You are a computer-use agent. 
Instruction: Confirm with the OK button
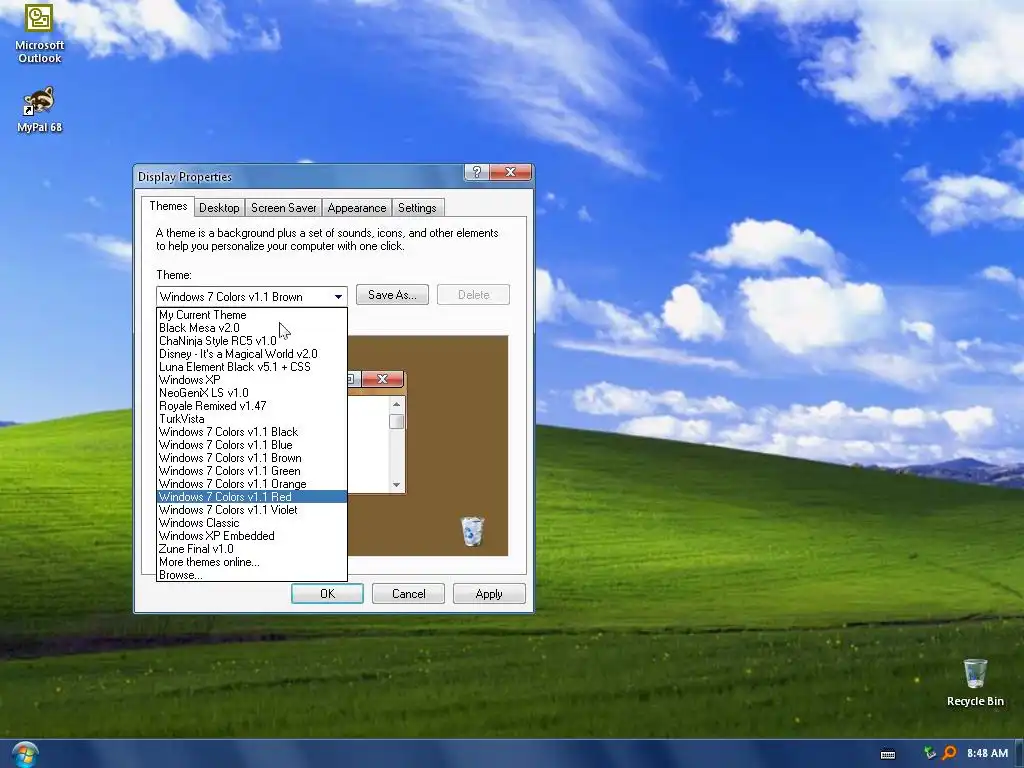[x=327, y=594]
